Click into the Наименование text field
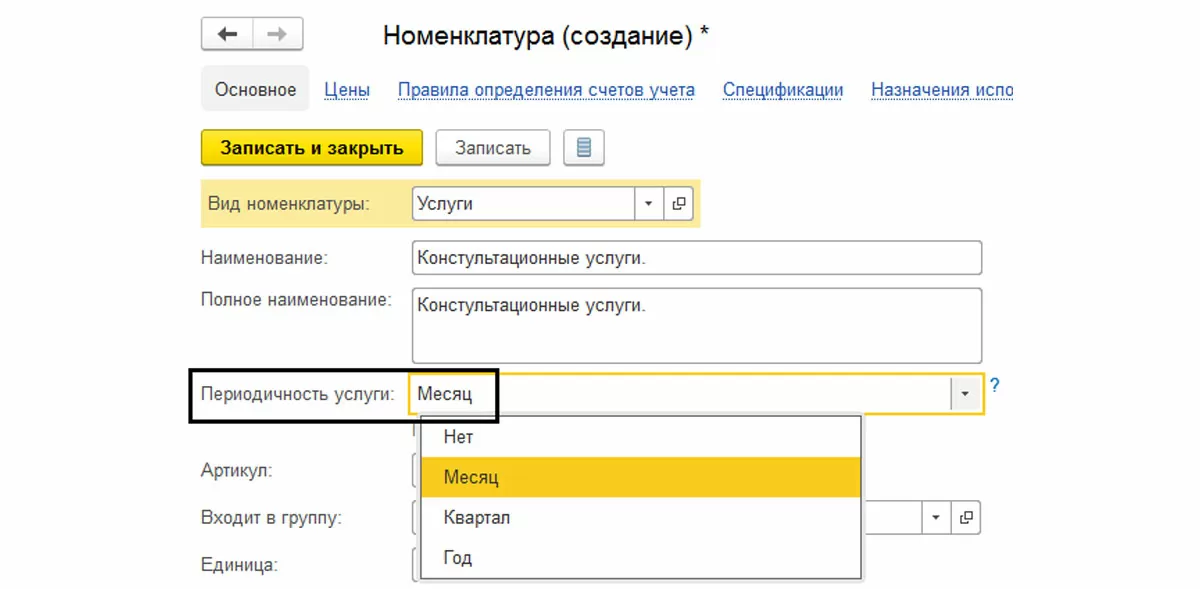The width and height of the screenshot is (1200, 589). [696, 257]
